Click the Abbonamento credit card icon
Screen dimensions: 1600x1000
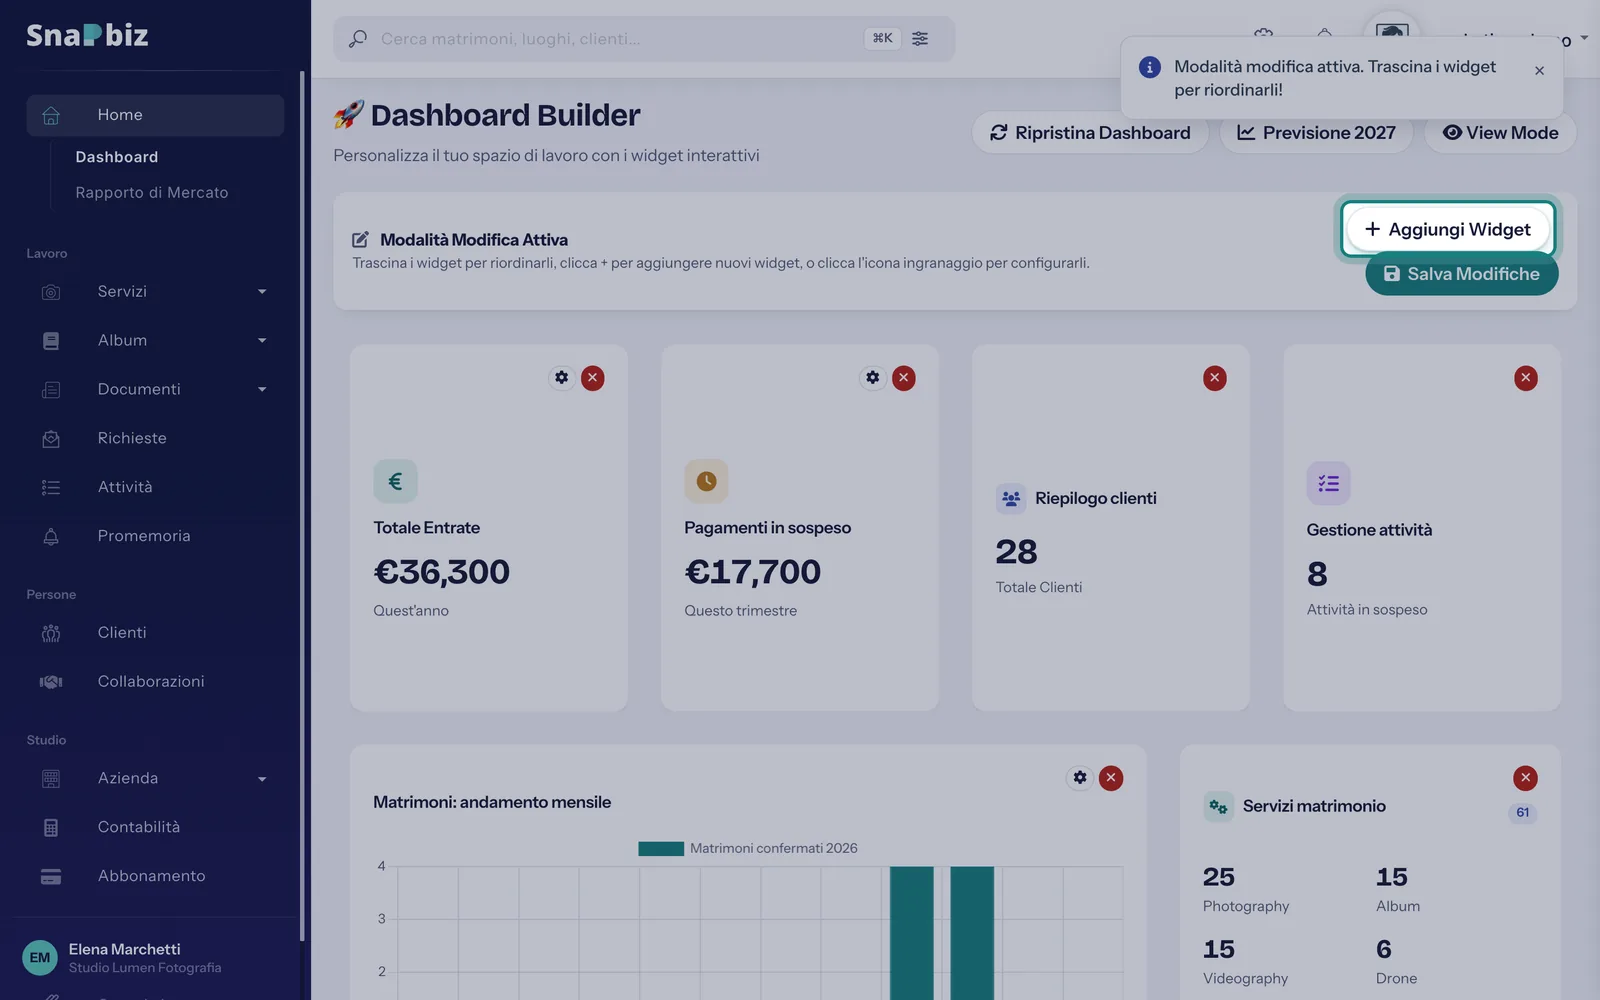(51, 877)
